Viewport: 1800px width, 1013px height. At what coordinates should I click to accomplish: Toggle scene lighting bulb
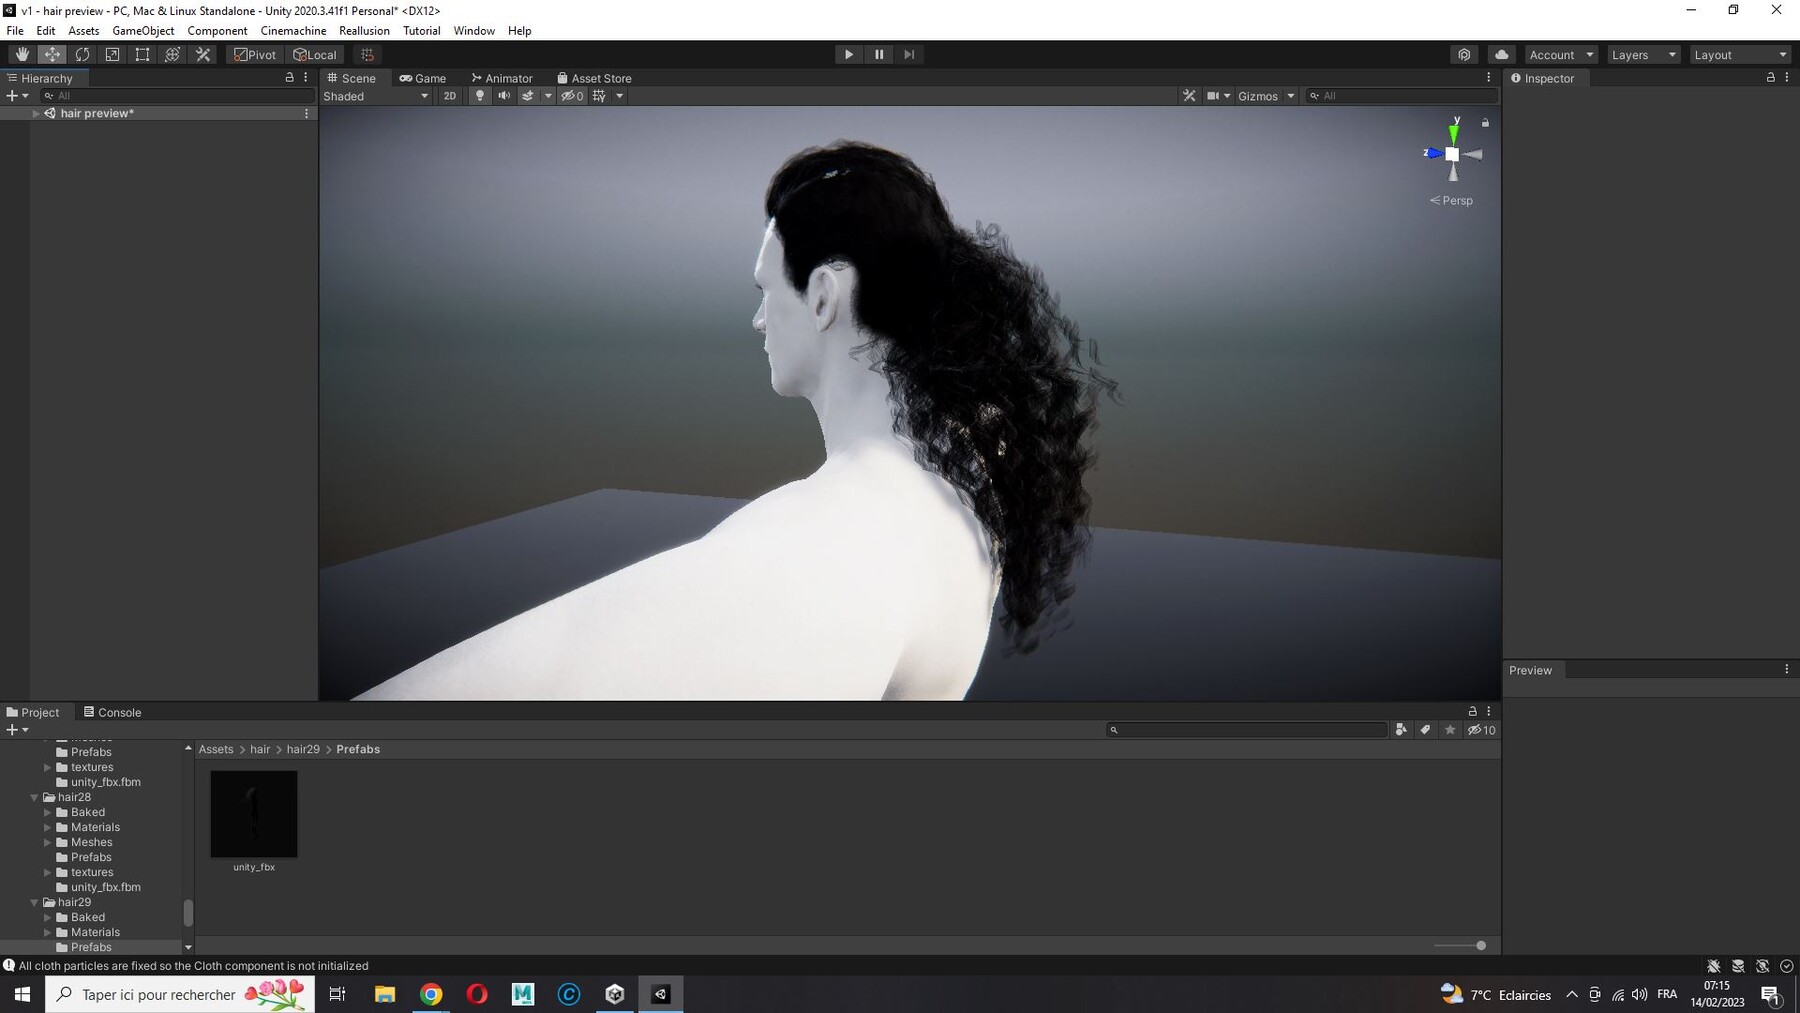pyautogui.click(x=480, y=96)
